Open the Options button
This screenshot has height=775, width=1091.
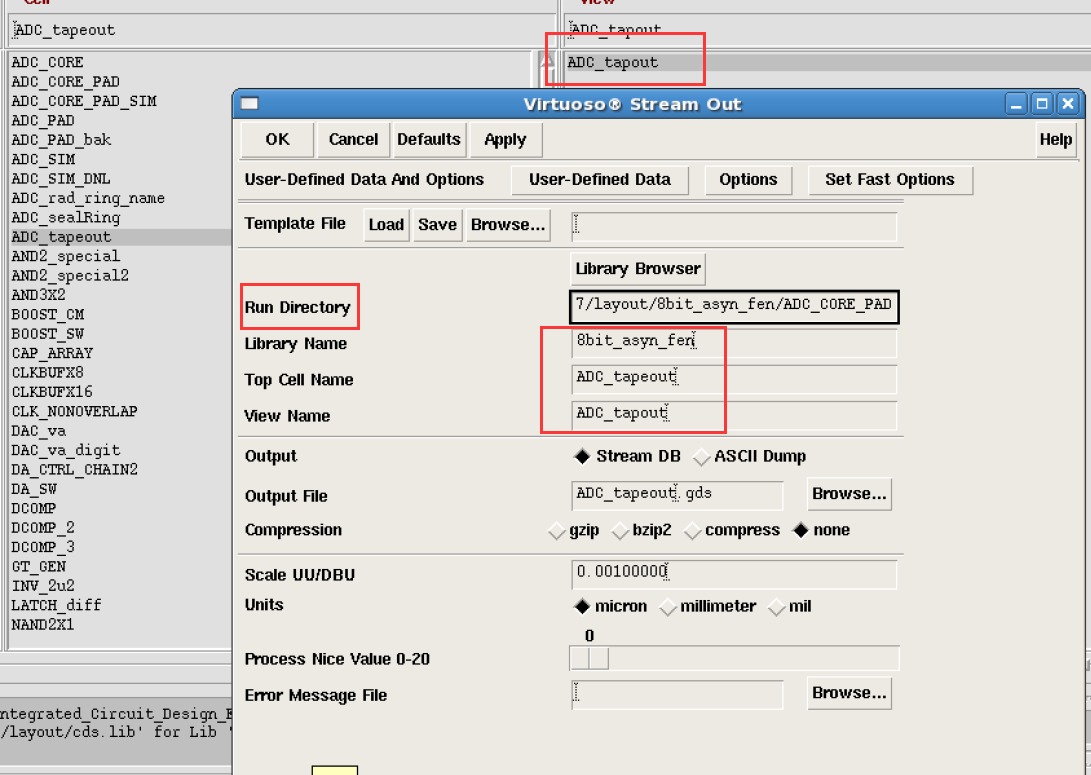[x=748, y=180]
